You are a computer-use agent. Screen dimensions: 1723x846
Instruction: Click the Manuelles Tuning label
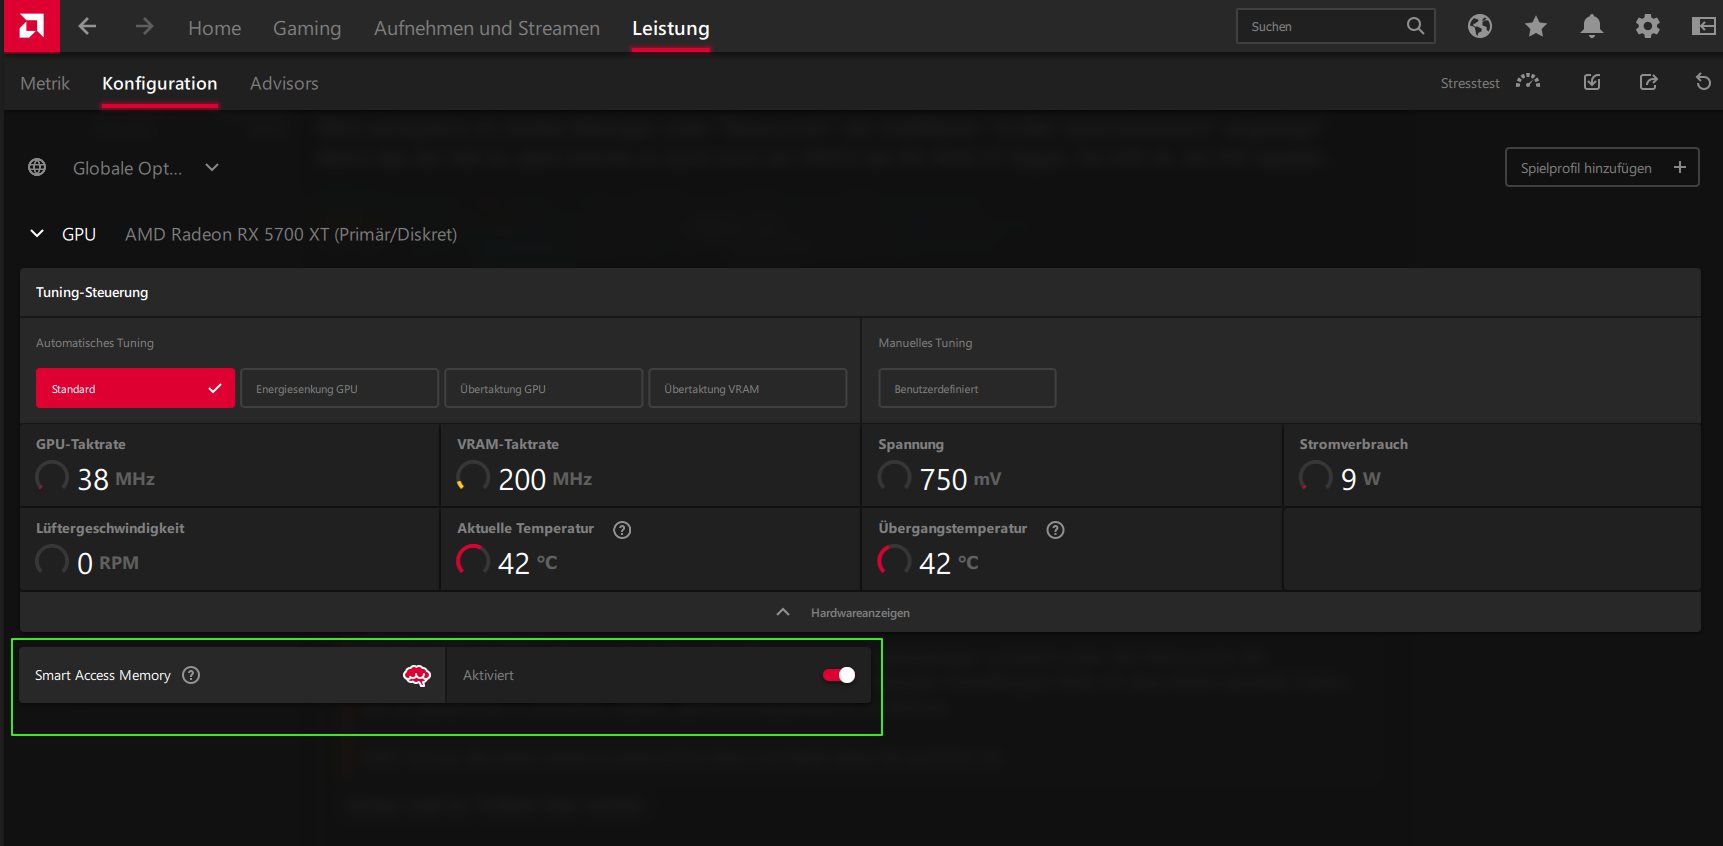925,343
